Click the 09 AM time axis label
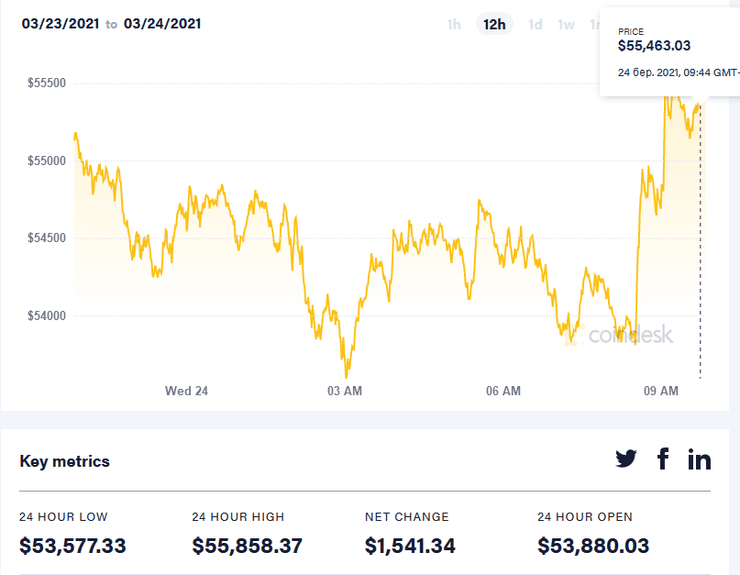 pos(661,391)
